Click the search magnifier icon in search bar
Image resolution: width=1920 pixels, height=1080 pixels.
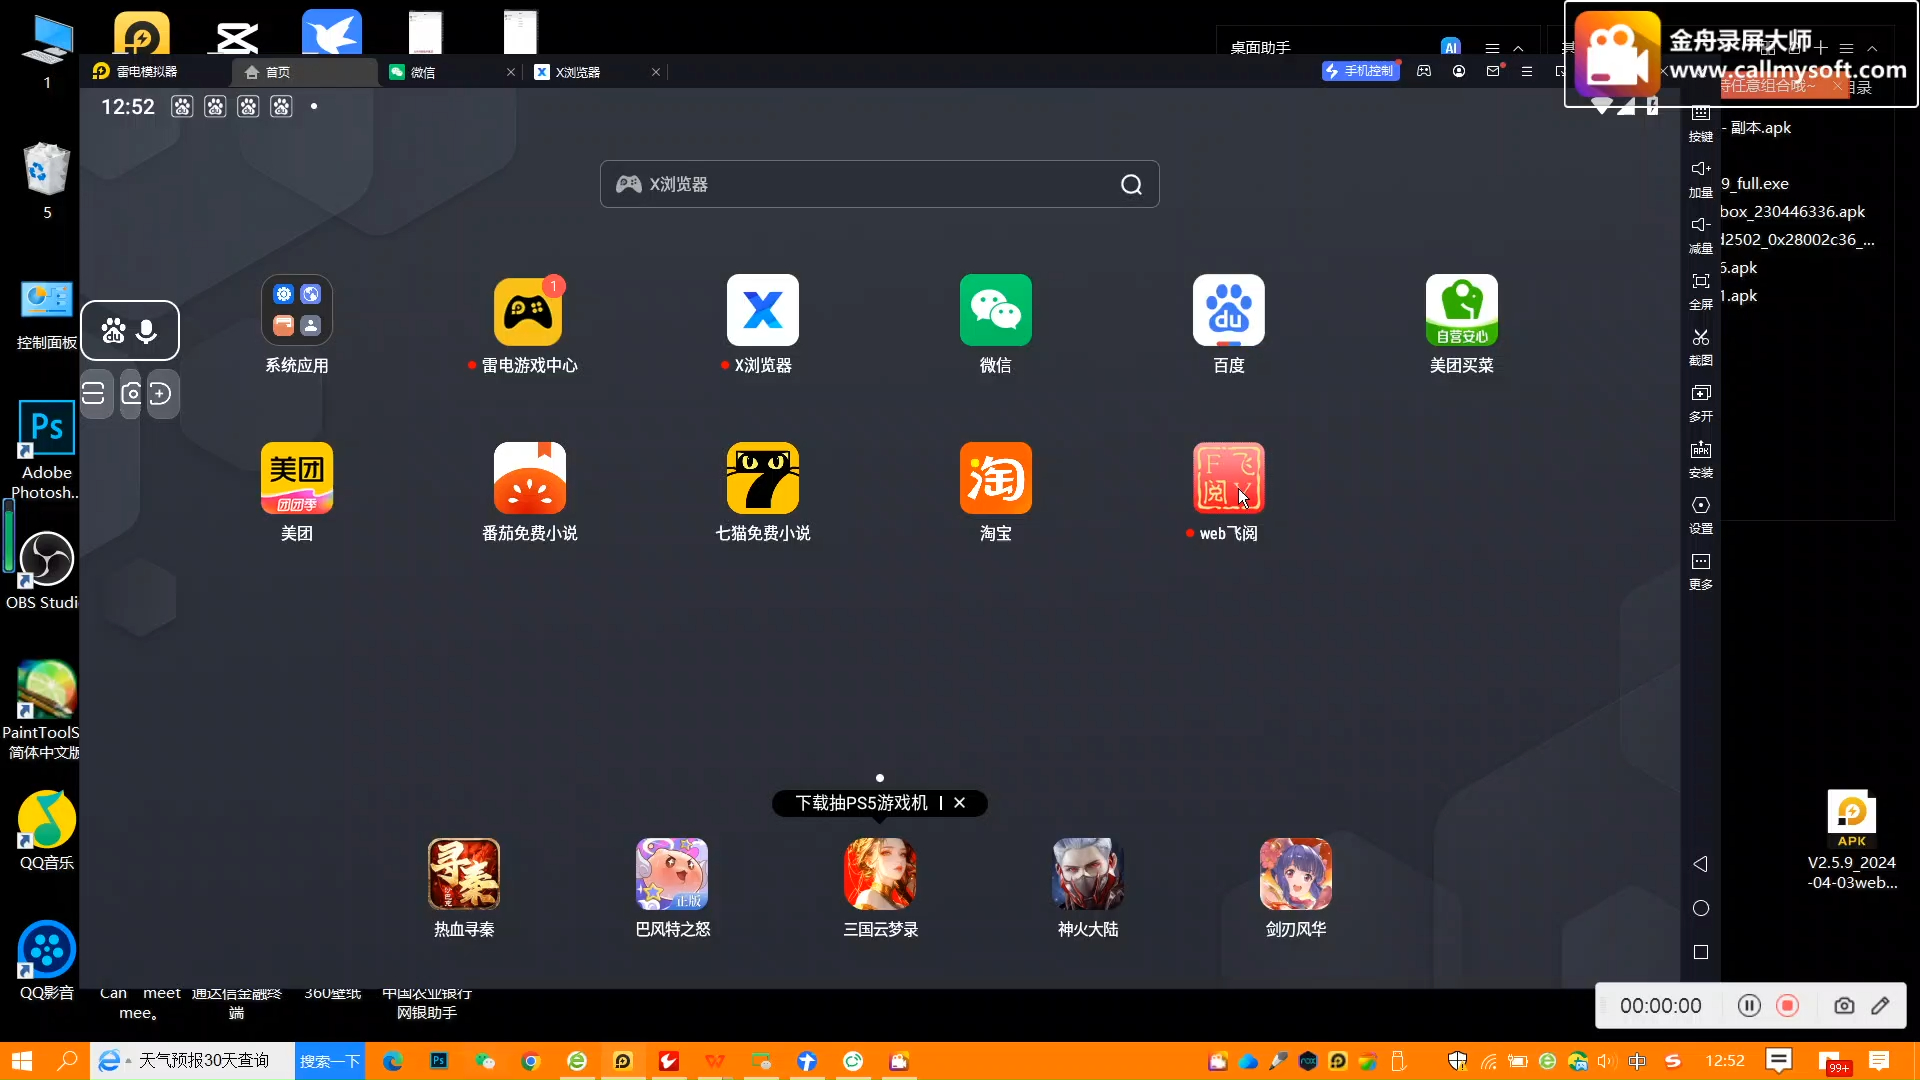(x=1131, y=184)
